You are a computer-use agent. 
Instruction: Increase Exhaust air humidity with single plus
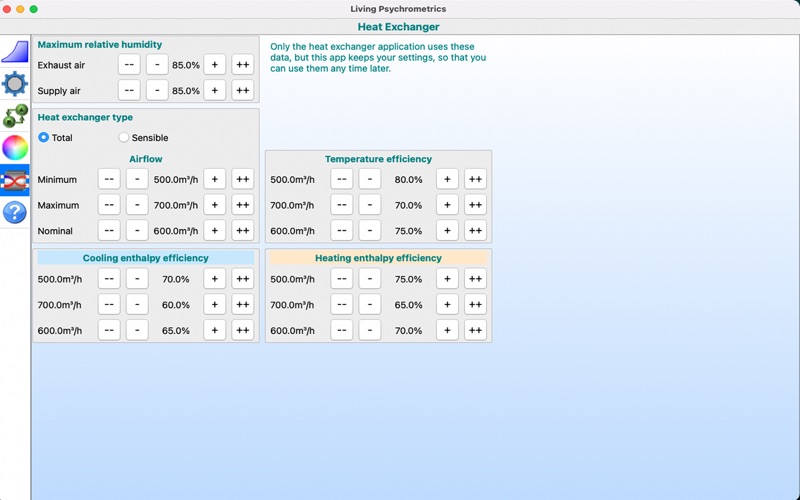point(215,65)
